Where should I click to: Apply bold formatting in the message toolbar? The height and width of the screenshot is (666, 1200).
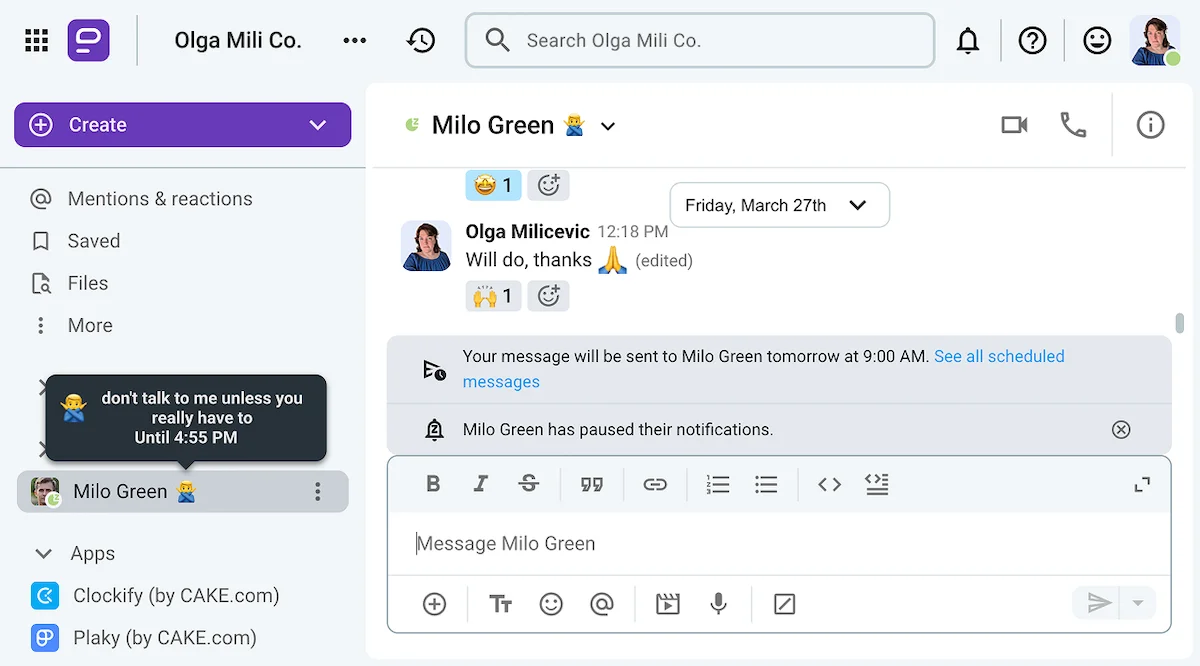433,484
